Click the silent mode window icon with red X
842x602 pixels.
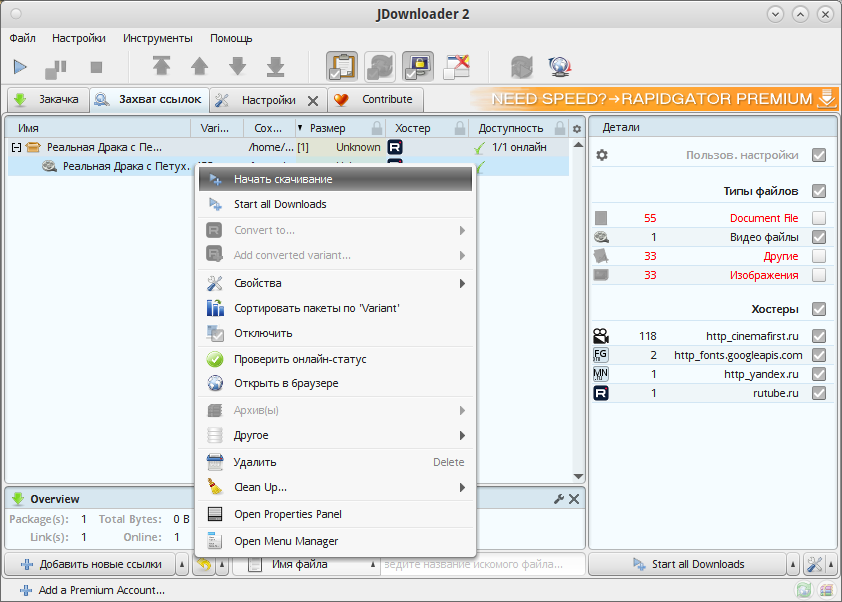pyautogui.click(x=456, y=67)
